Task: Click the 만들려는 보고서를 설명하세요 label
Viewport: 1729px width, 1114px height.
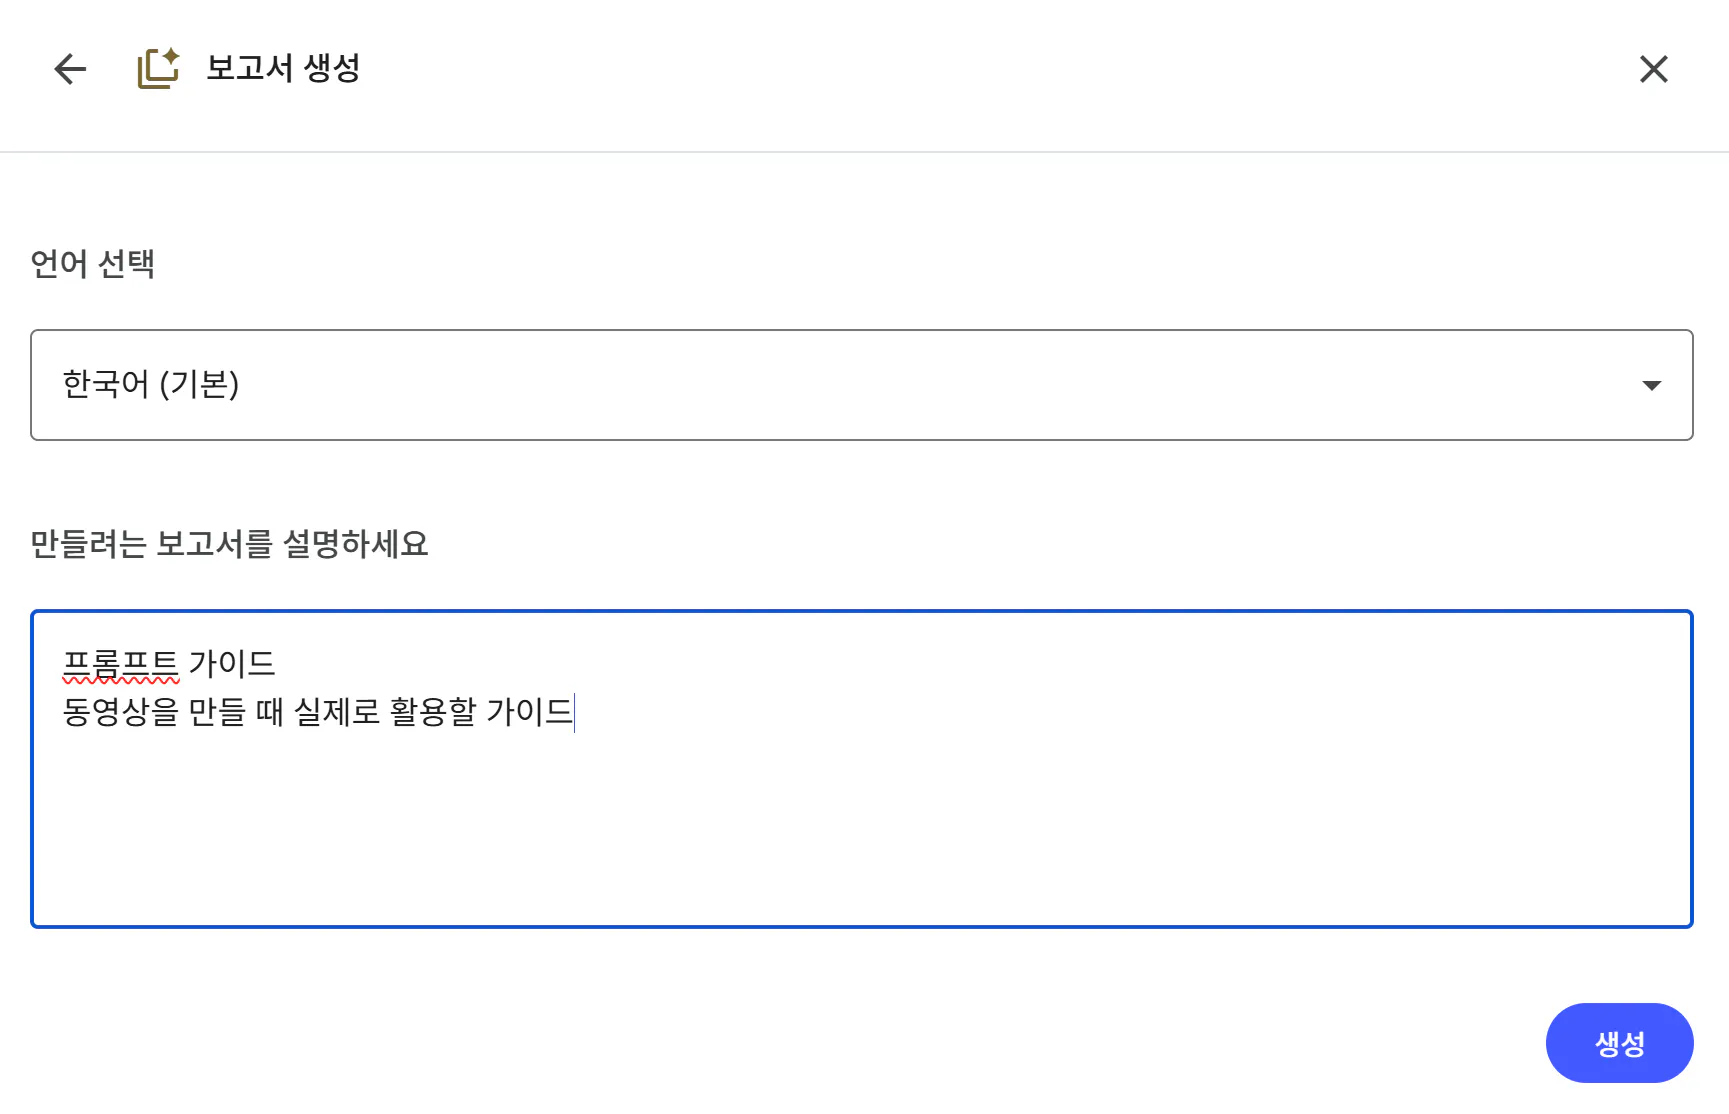Action: [x=229, y=544]
